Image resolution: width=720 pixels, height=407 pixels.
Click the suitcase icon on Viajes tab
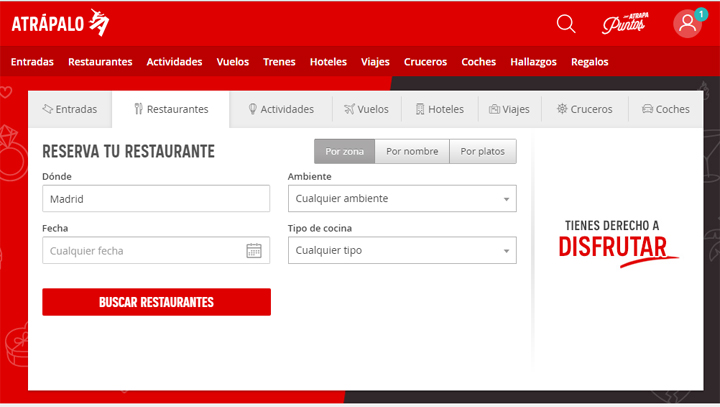[x=494, y=109]
